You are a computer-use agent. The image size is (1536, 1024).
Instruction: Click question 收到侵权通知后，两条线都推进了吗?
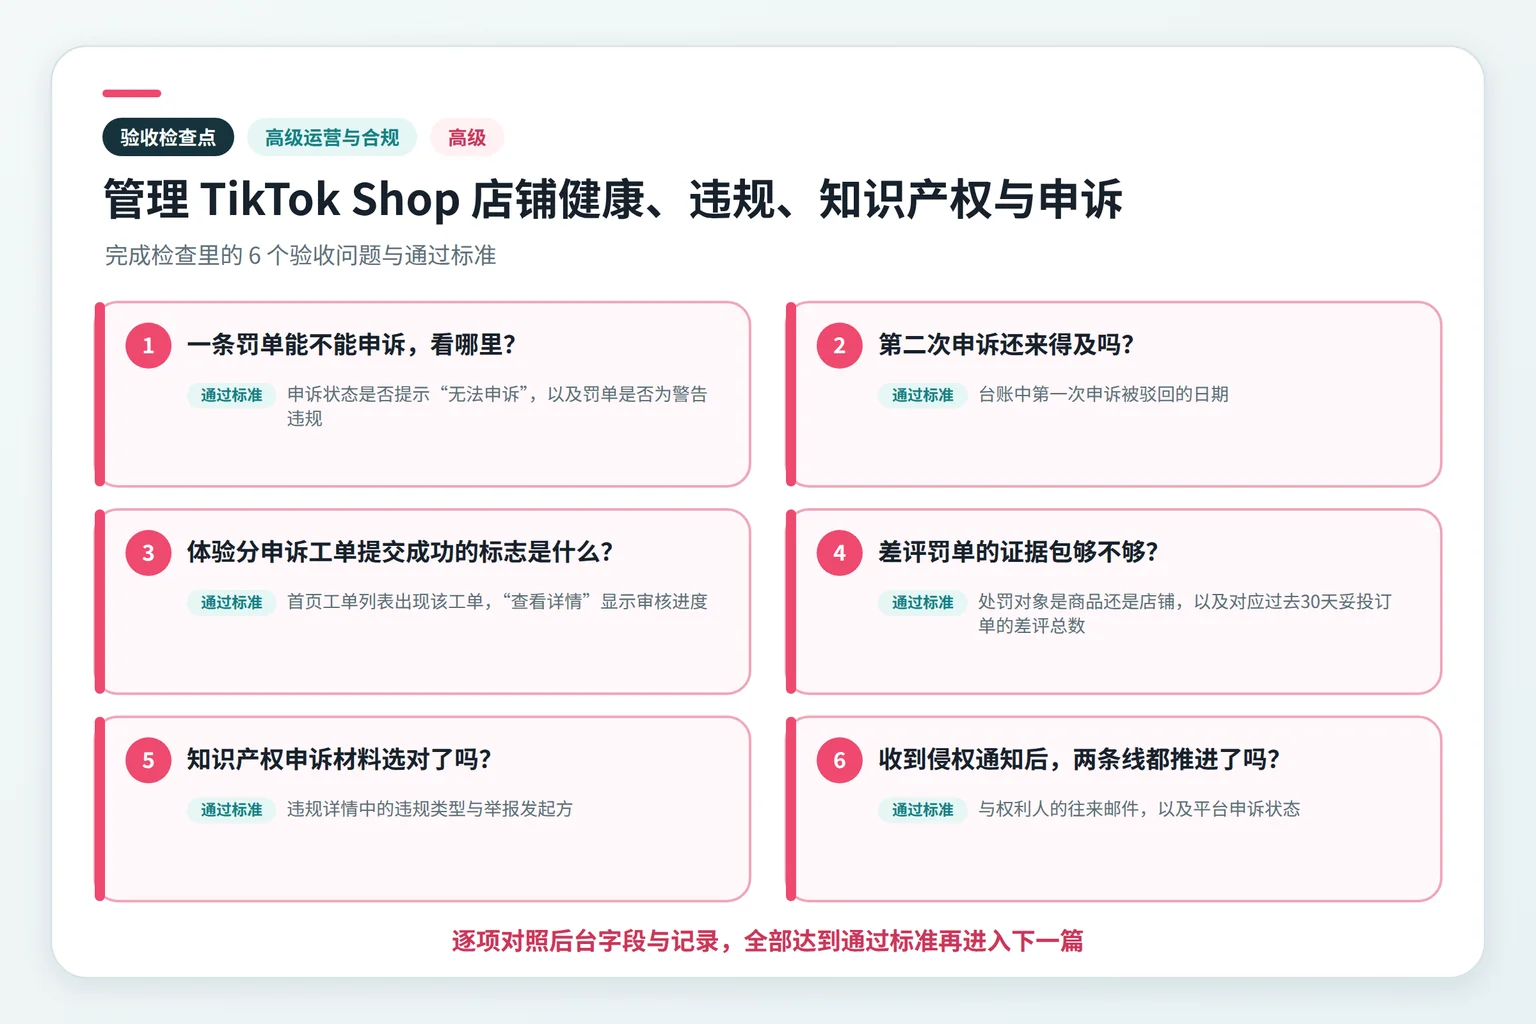pos(1079,759)
